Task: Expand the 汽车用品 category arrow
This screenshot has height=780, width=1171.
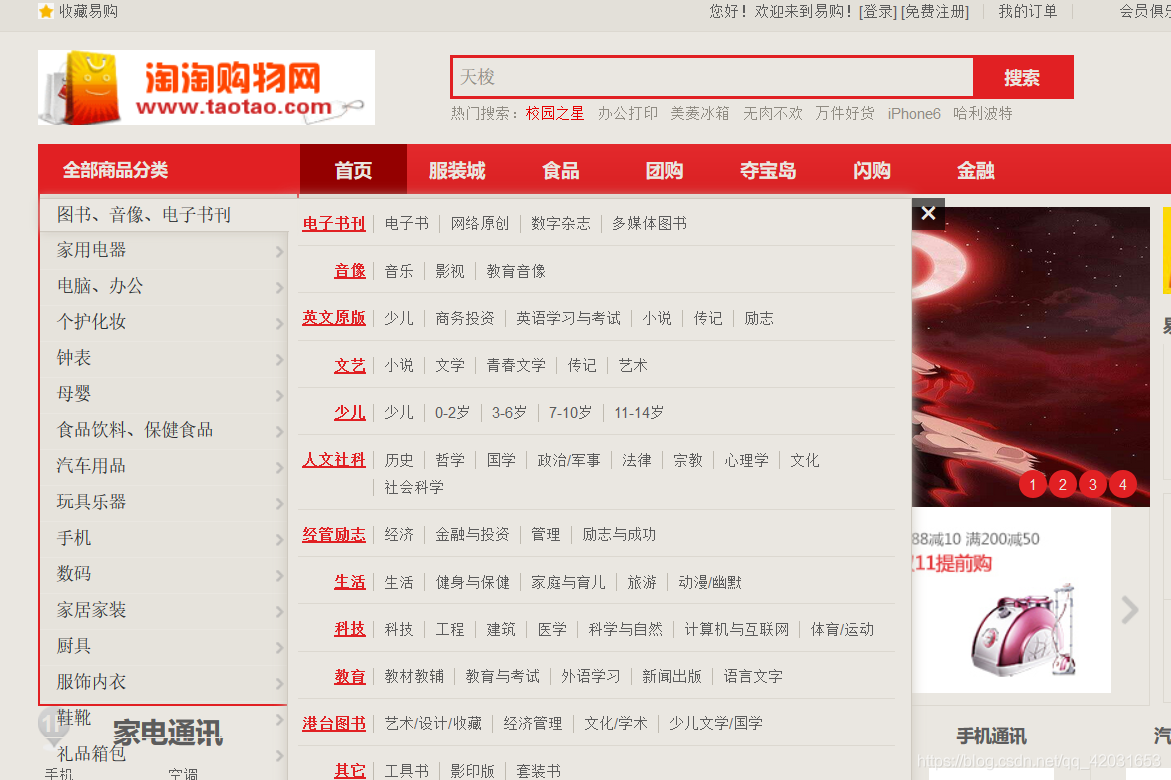Action: pos(279,468)
